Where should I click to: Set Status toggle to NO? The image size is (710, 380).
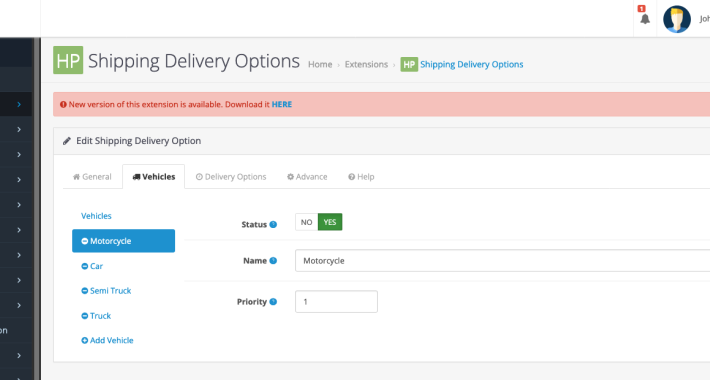(x=307, y=222)
